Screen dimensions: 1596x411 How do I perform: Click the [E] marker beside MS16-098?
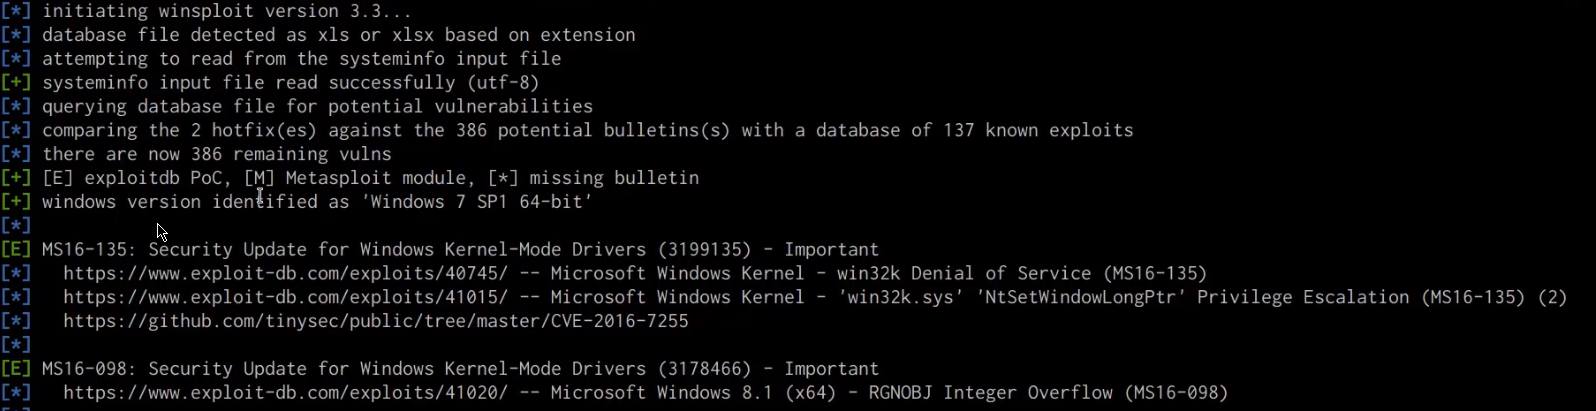point(16,368)
